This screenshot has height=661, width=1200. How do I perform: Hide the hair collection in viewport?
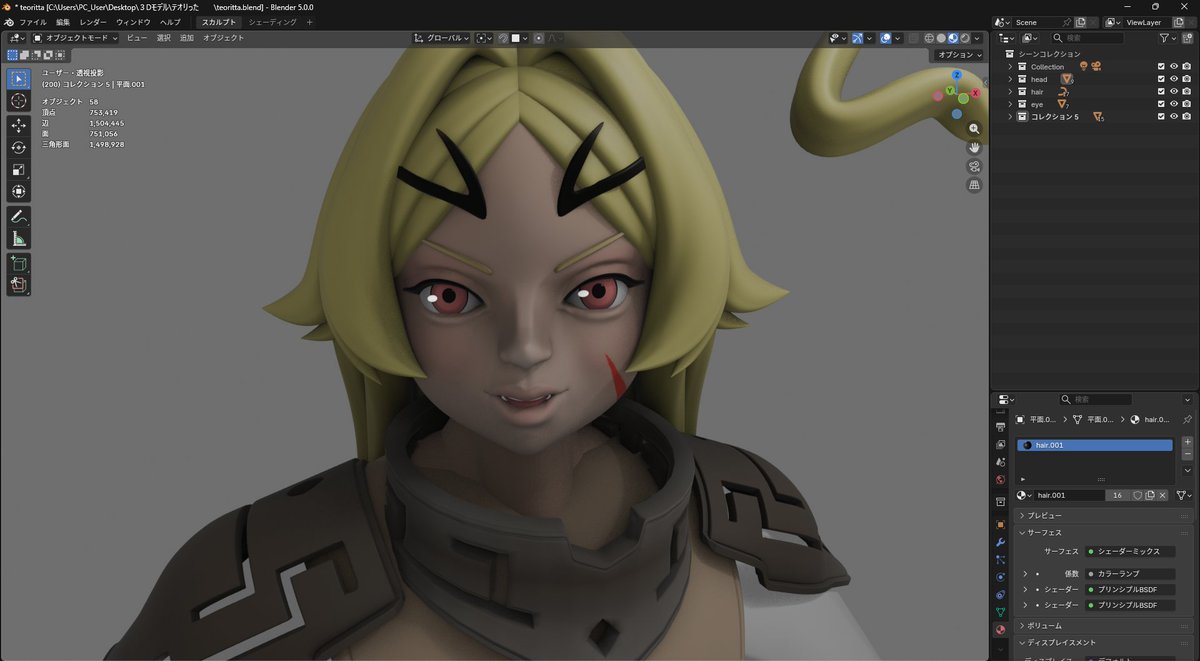[1174, 91]
